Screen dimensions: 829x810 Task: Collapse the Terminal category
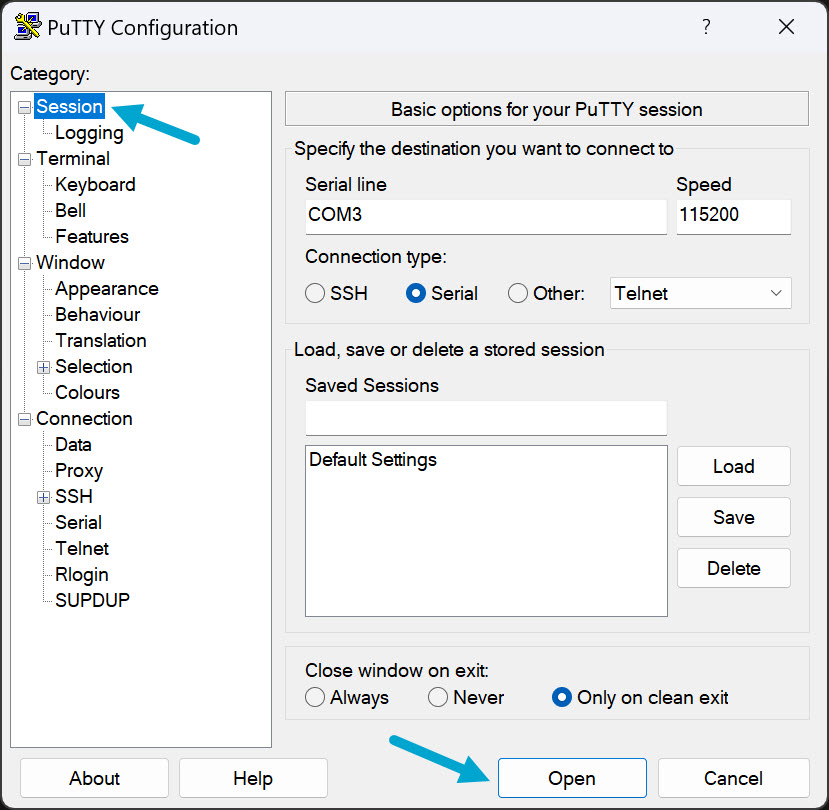click(23, 158)
